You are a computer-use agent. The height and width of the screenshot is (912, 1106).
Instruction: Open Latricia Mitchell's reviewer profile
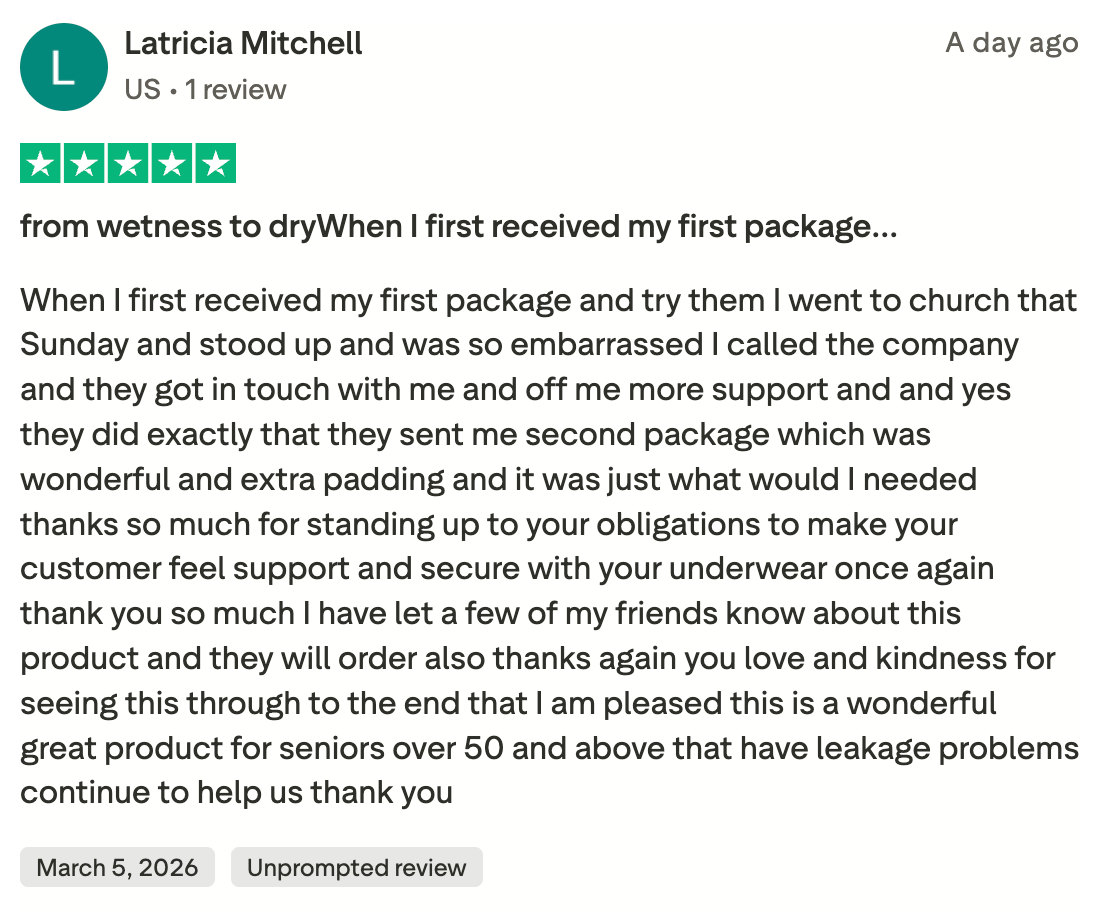pos(243,44)
